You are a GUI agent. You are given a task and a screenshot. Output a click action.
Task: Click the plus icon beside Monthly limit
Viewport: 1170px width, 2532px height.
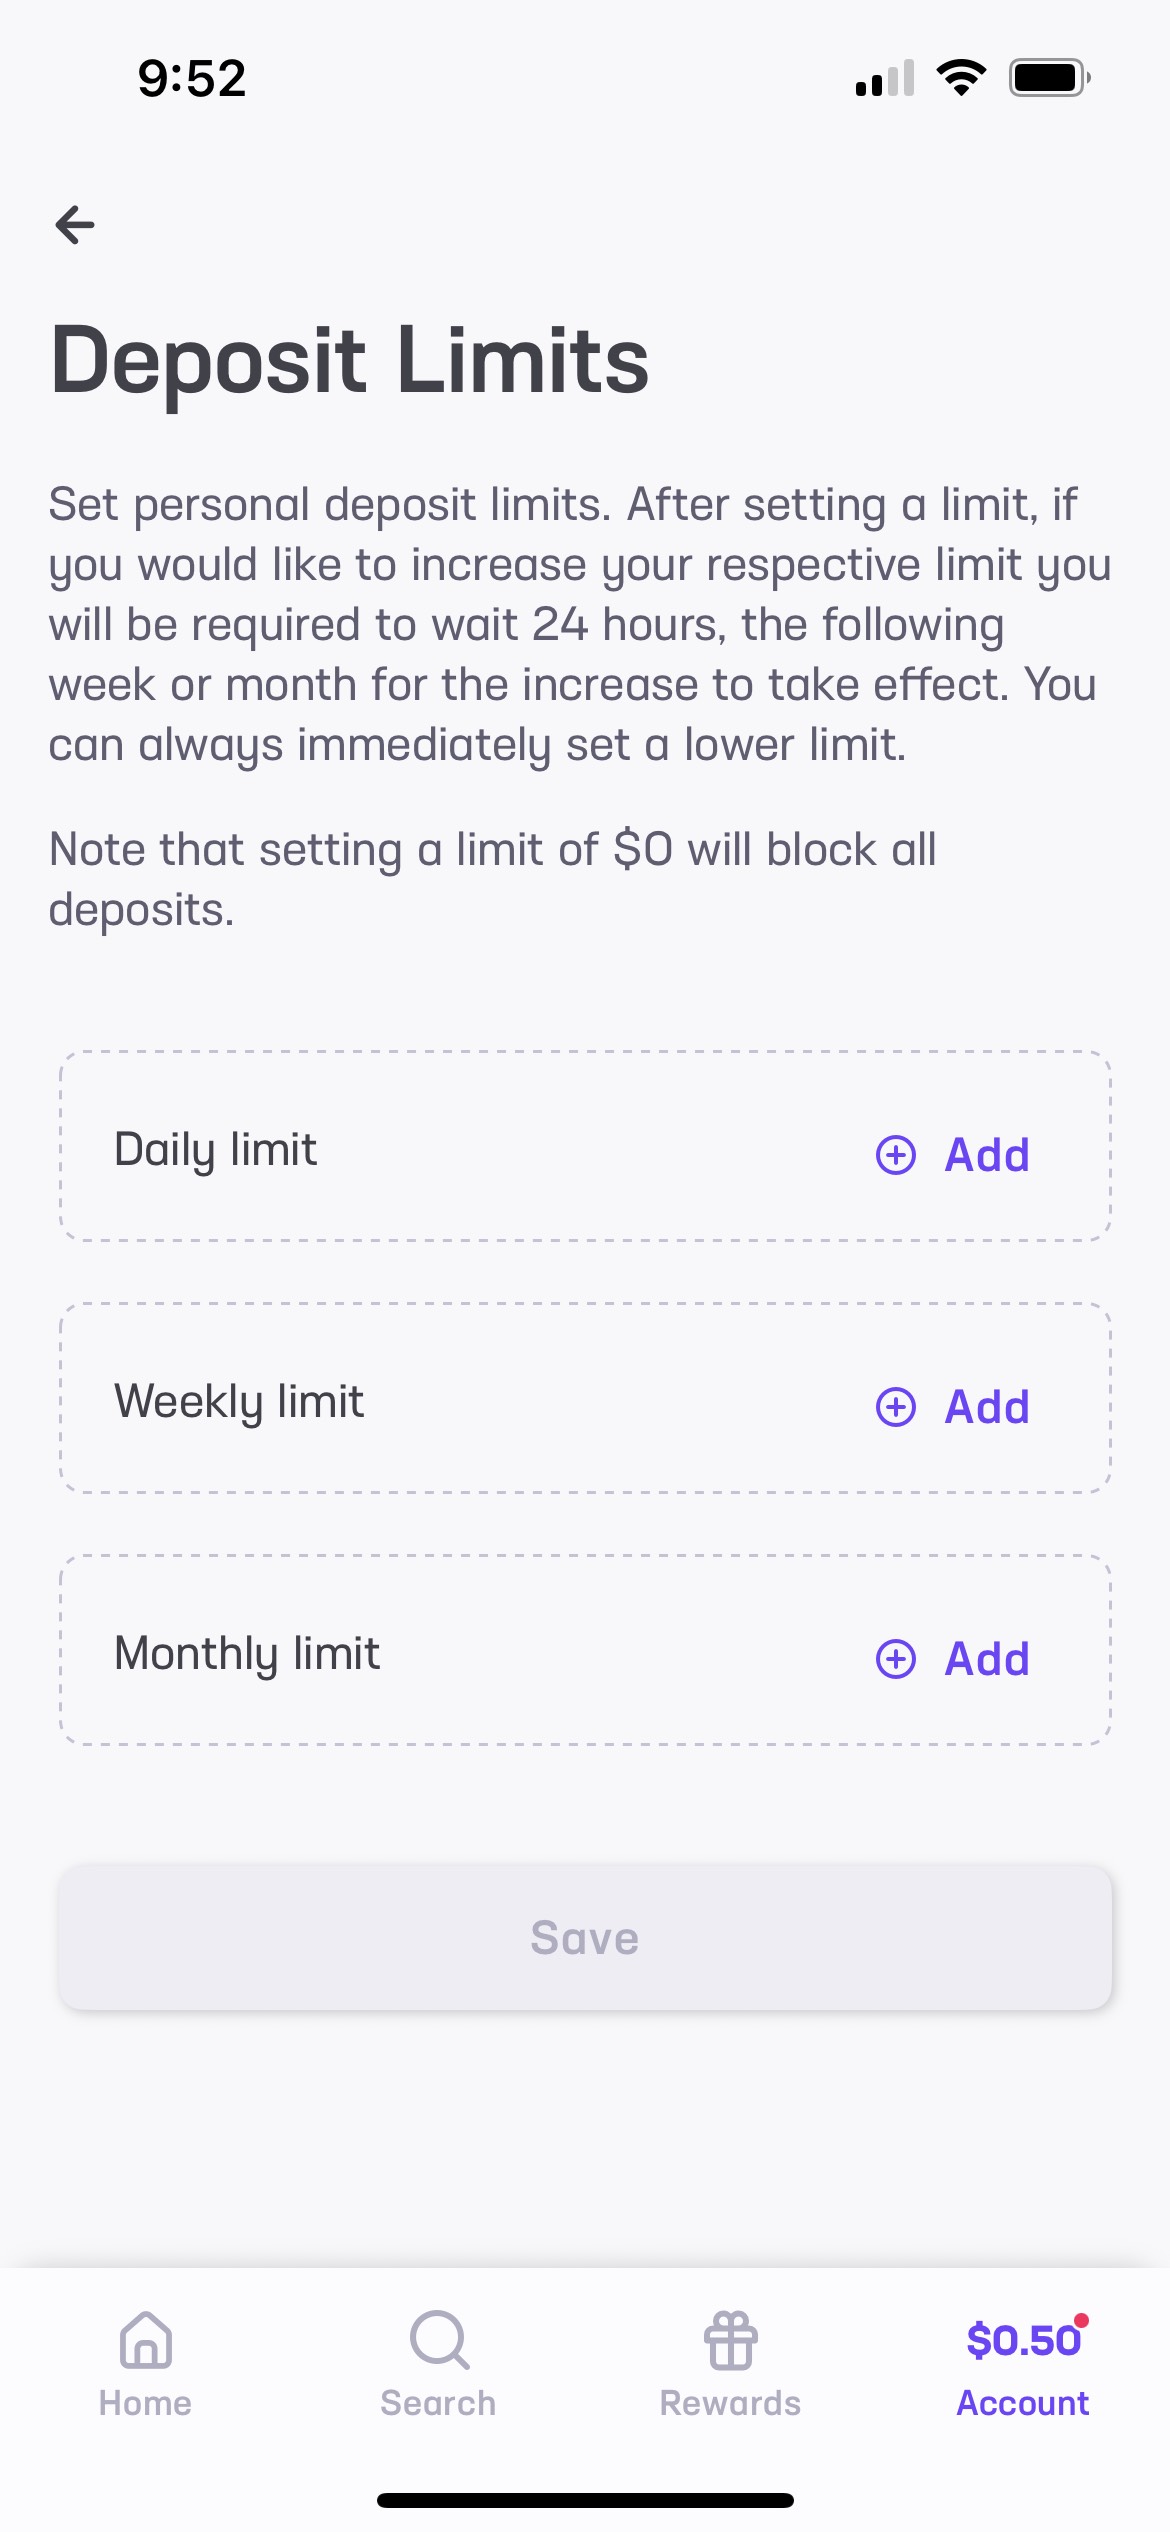[896, 1659]
